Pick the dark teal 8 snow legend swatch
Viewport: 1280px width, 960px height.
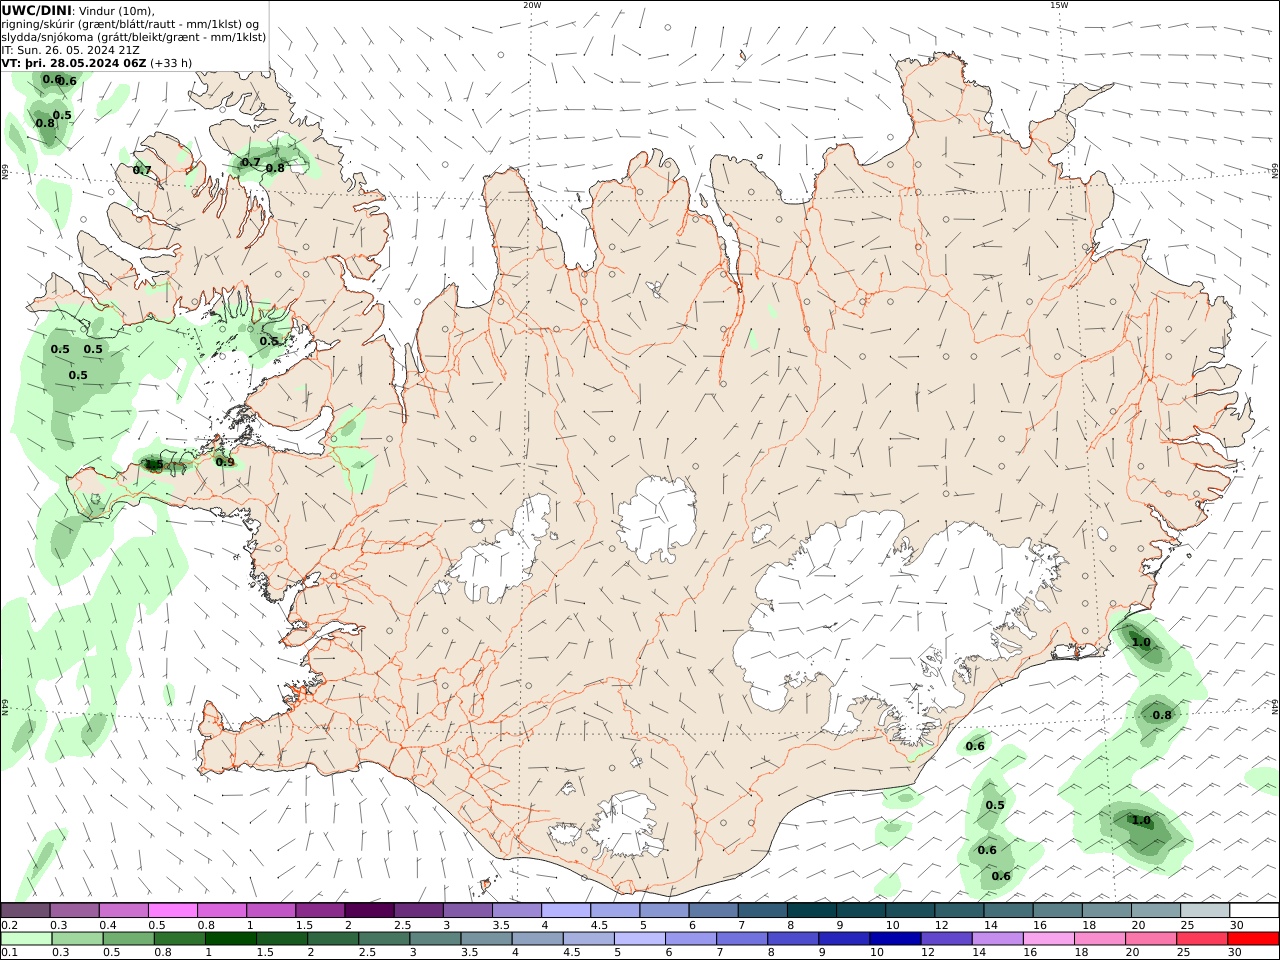(812, 910)
